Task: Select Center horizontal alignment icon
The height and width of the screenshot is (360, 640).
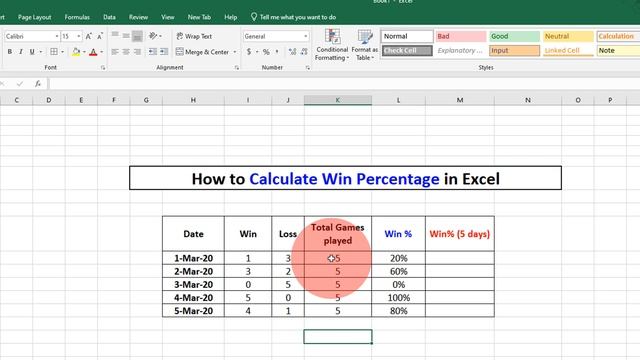Action: [x=126, y=52]
